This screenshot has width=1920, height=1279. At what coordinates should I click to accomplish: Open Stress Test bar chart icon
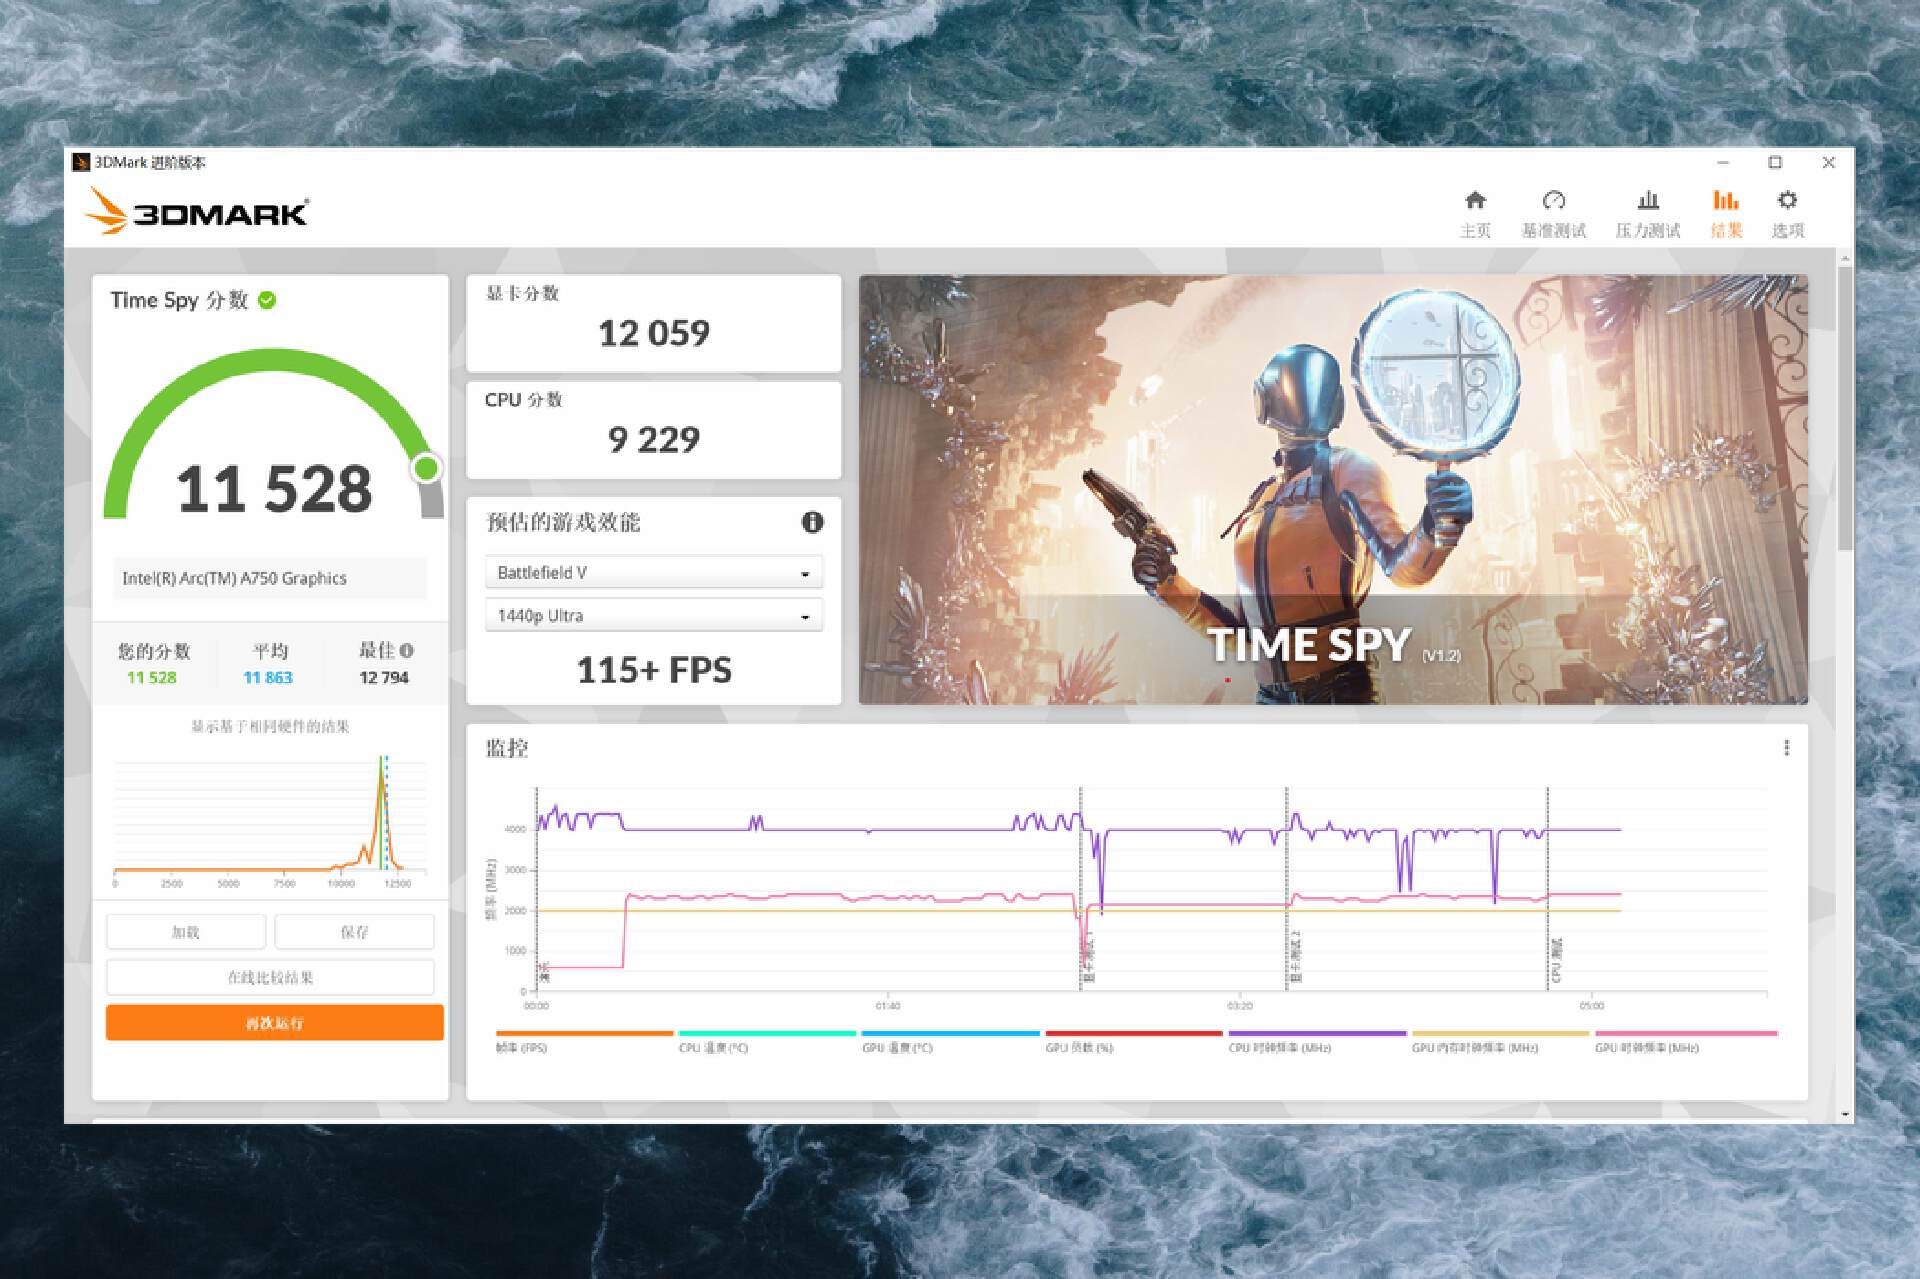coord(1648,200)
